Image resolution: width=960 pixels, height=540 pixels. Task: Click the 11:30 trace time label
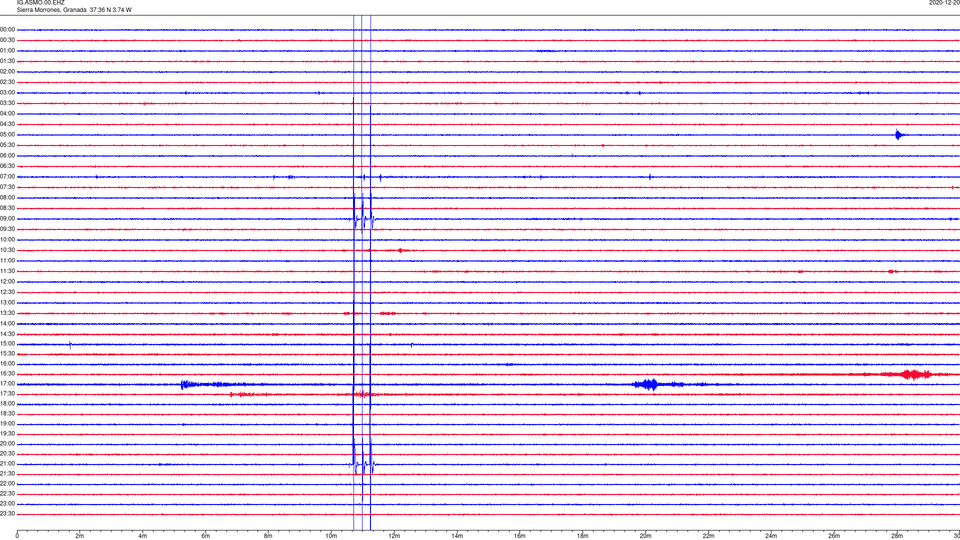click(x=7, y=271)
